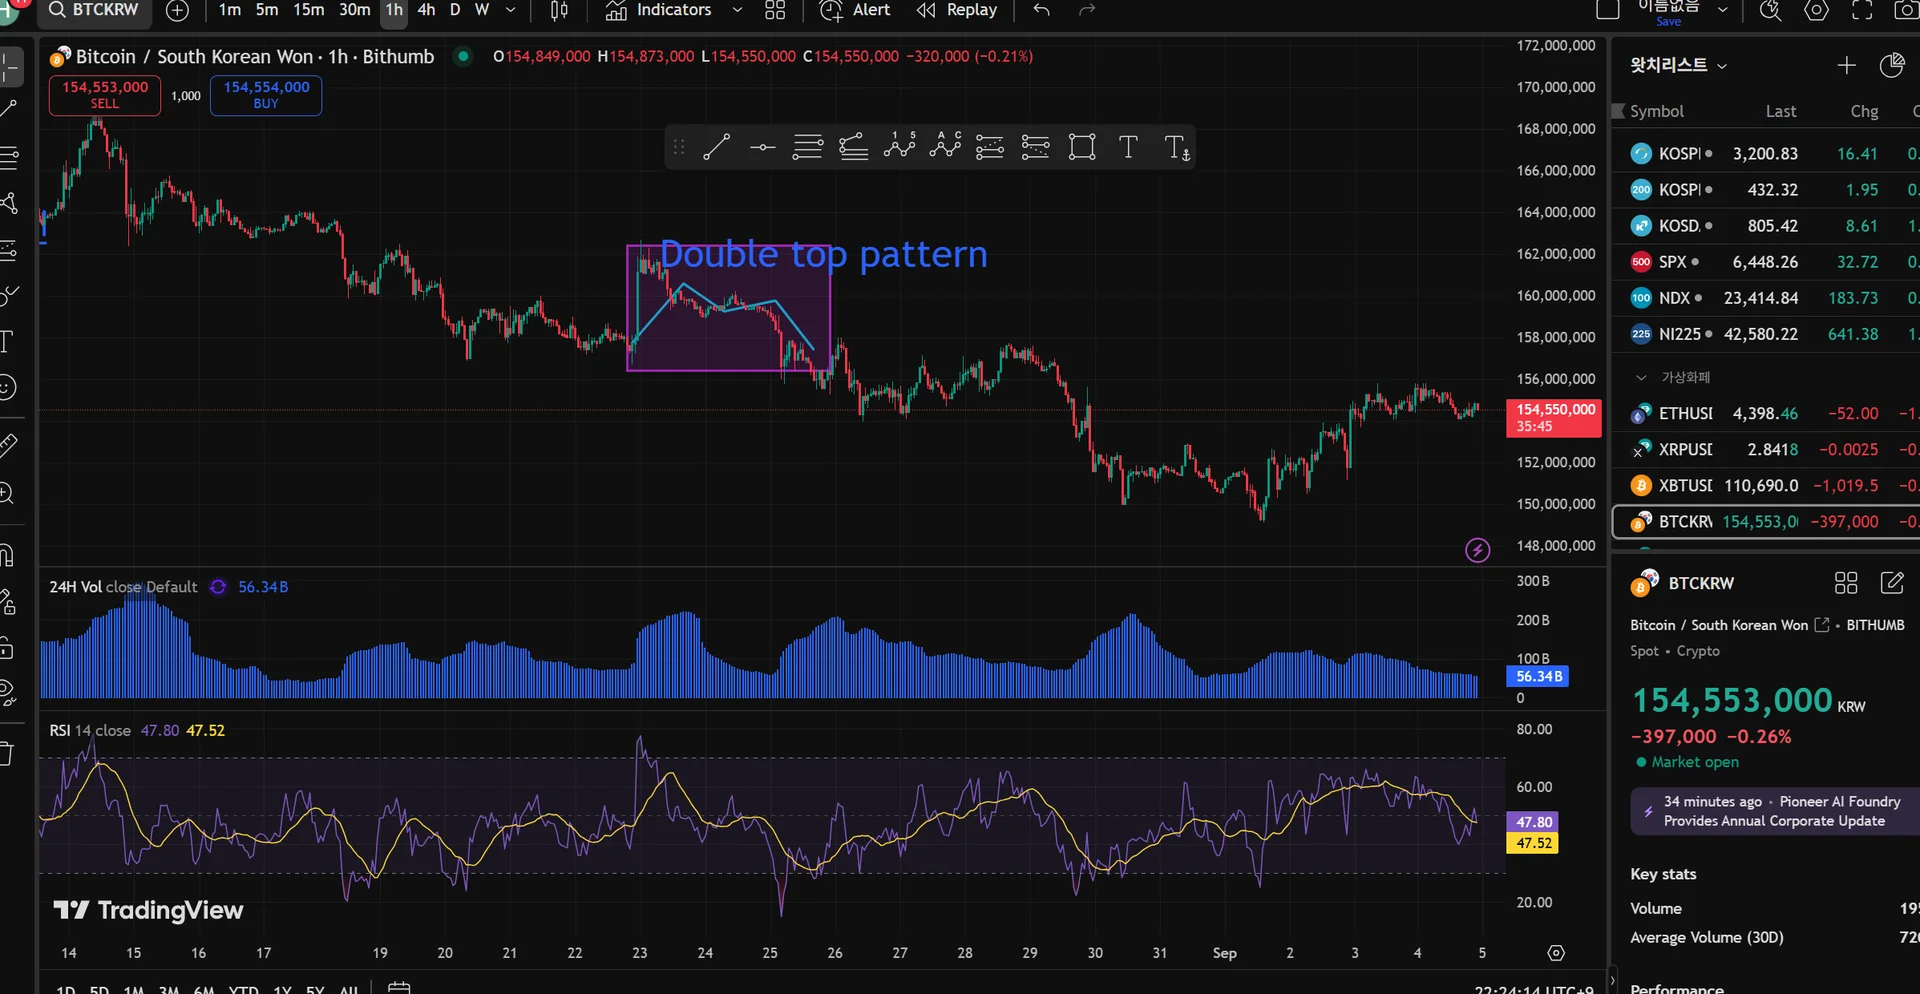Open chart settings hexagon icon
The width and height of the screenshot is (1920, 994).
tap(1817, 10)
